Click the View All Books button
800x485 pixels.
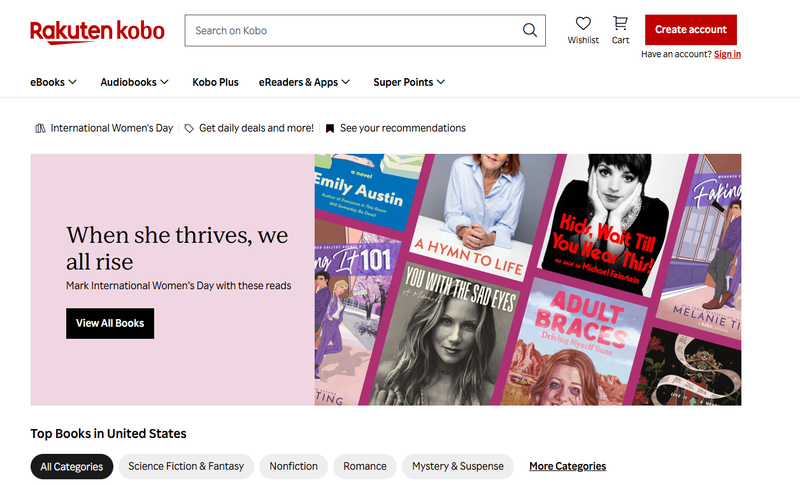pos(110,323)
